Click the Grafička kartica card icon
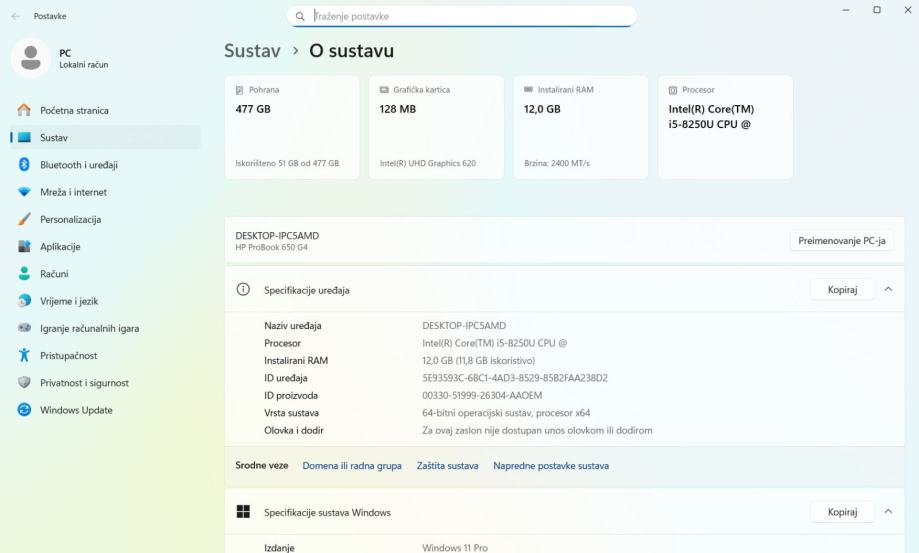 [384, 90]
